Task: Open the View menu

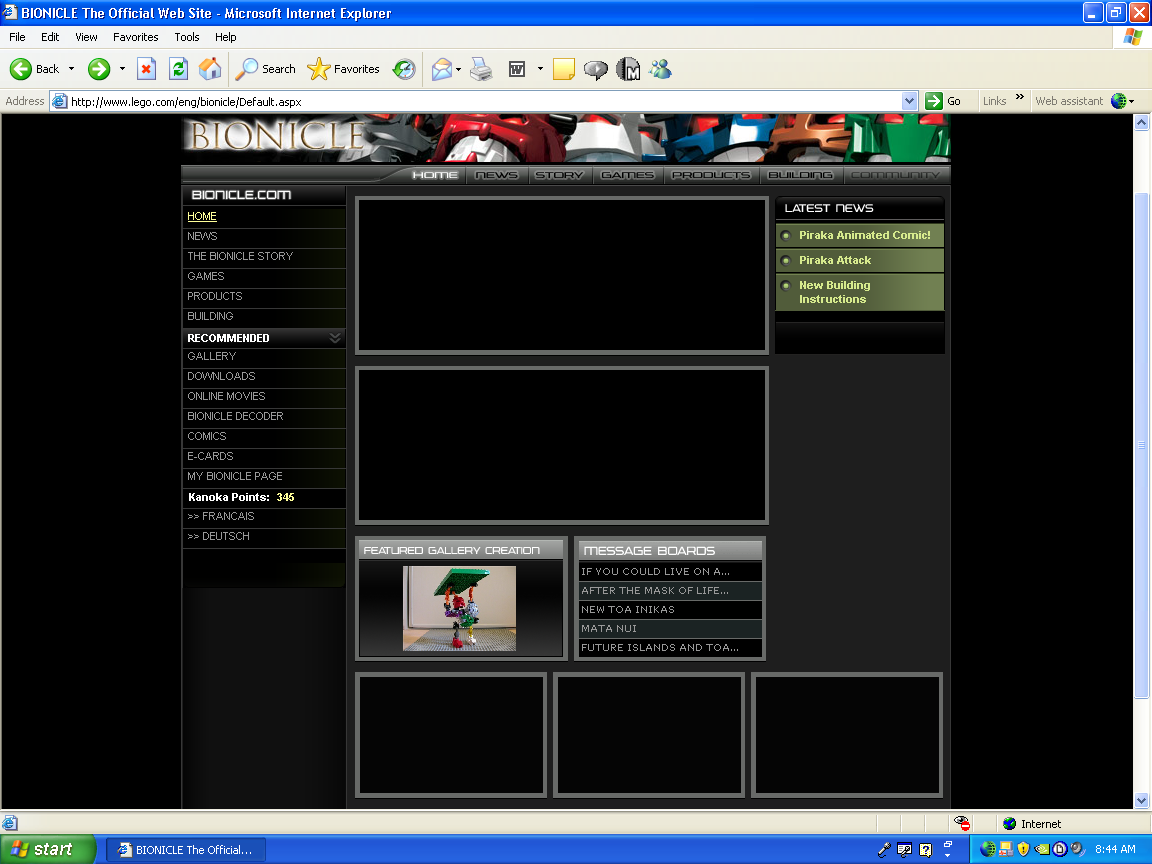Action: click(x=86, y=37)
